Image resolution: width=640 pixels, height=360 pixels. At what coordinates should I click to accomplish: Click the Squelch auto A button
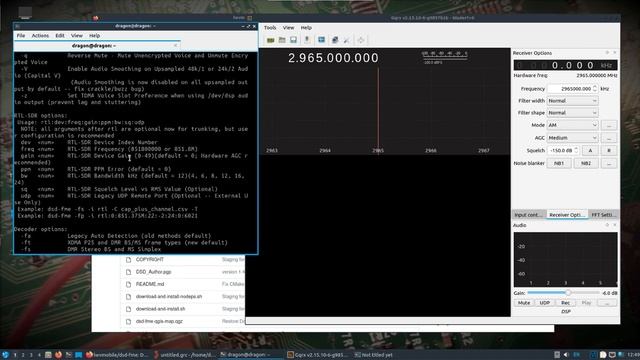pos(590,151)
